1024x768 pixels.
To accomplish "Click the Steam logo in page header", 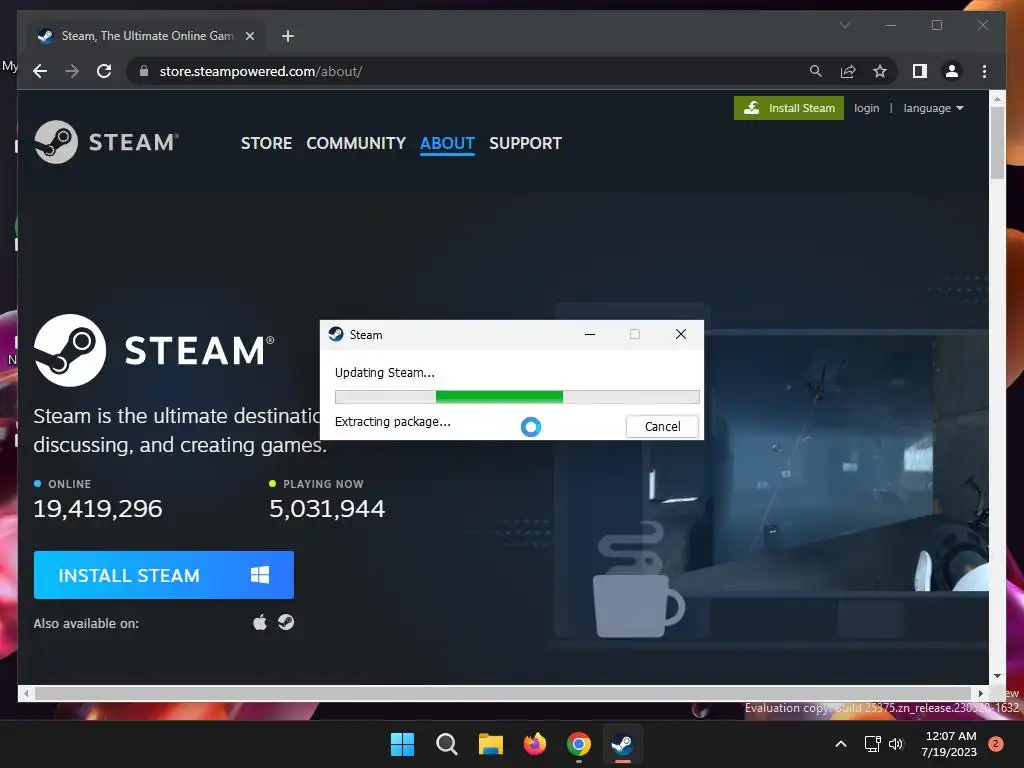I will coord(106,142).
